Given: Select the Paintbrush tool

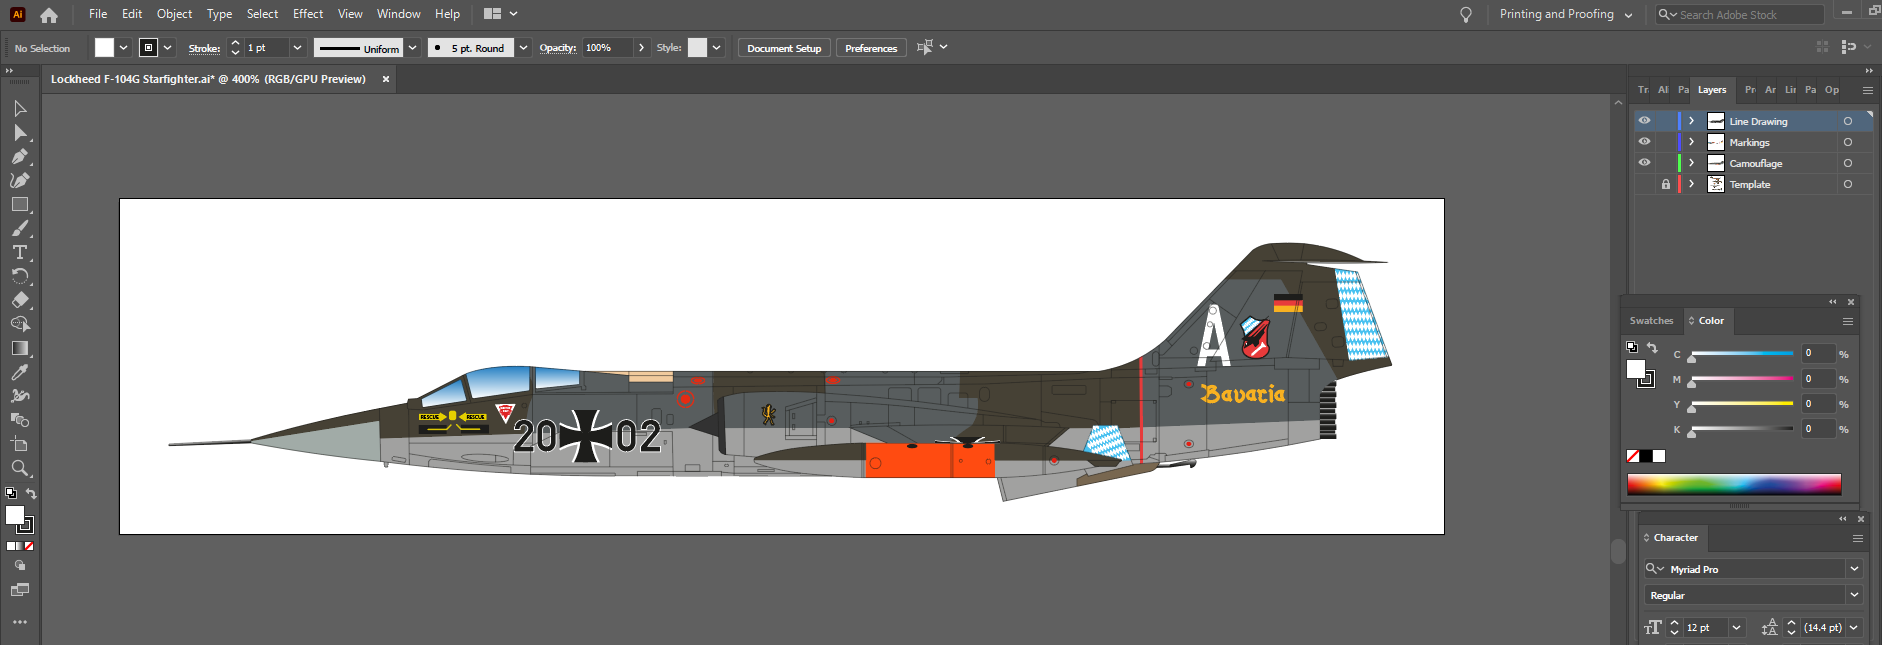Looking at the screenshot, I should tap(19, 229).
